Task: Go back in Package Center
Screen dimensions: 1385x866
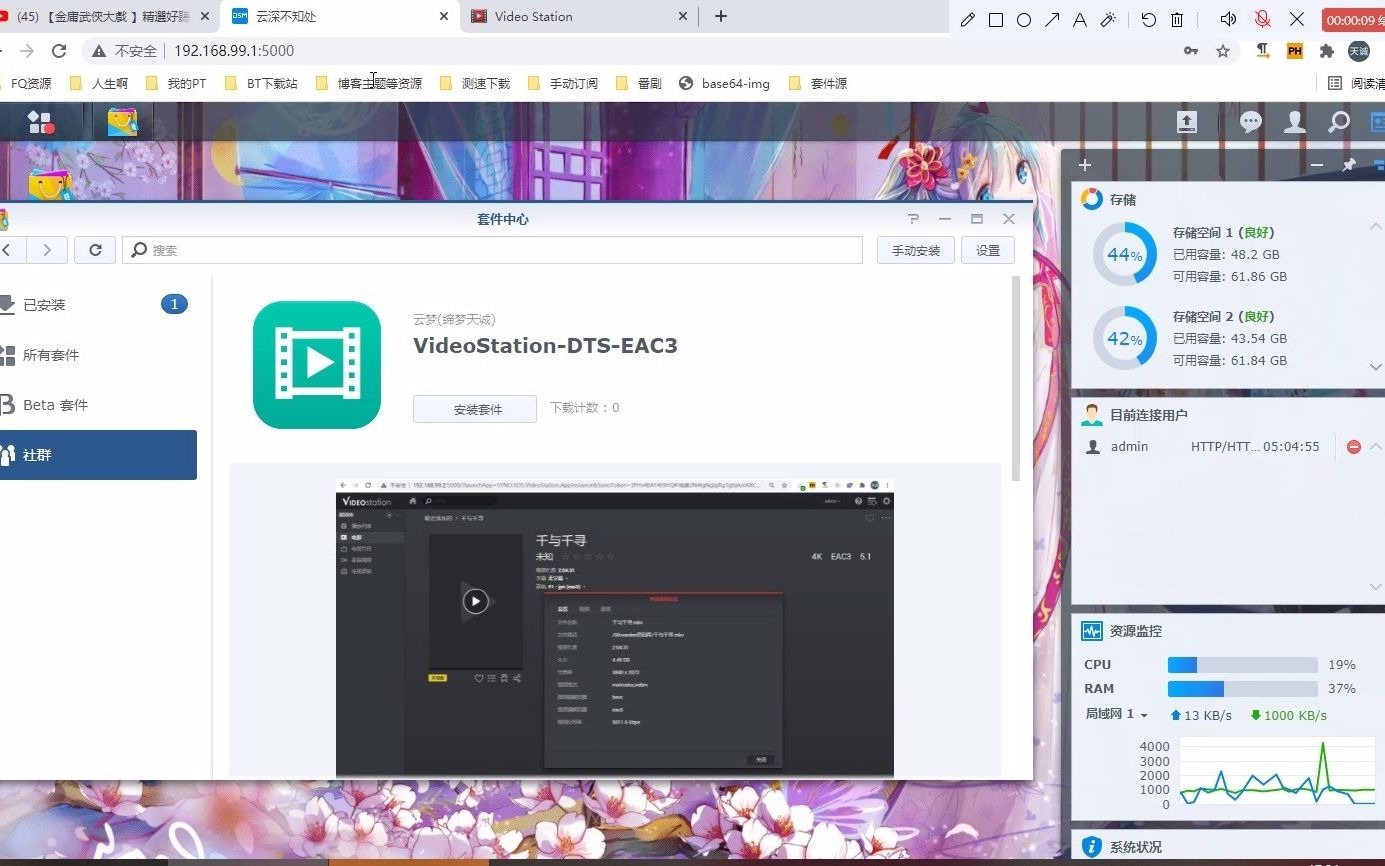Action: tap(8, 250)
